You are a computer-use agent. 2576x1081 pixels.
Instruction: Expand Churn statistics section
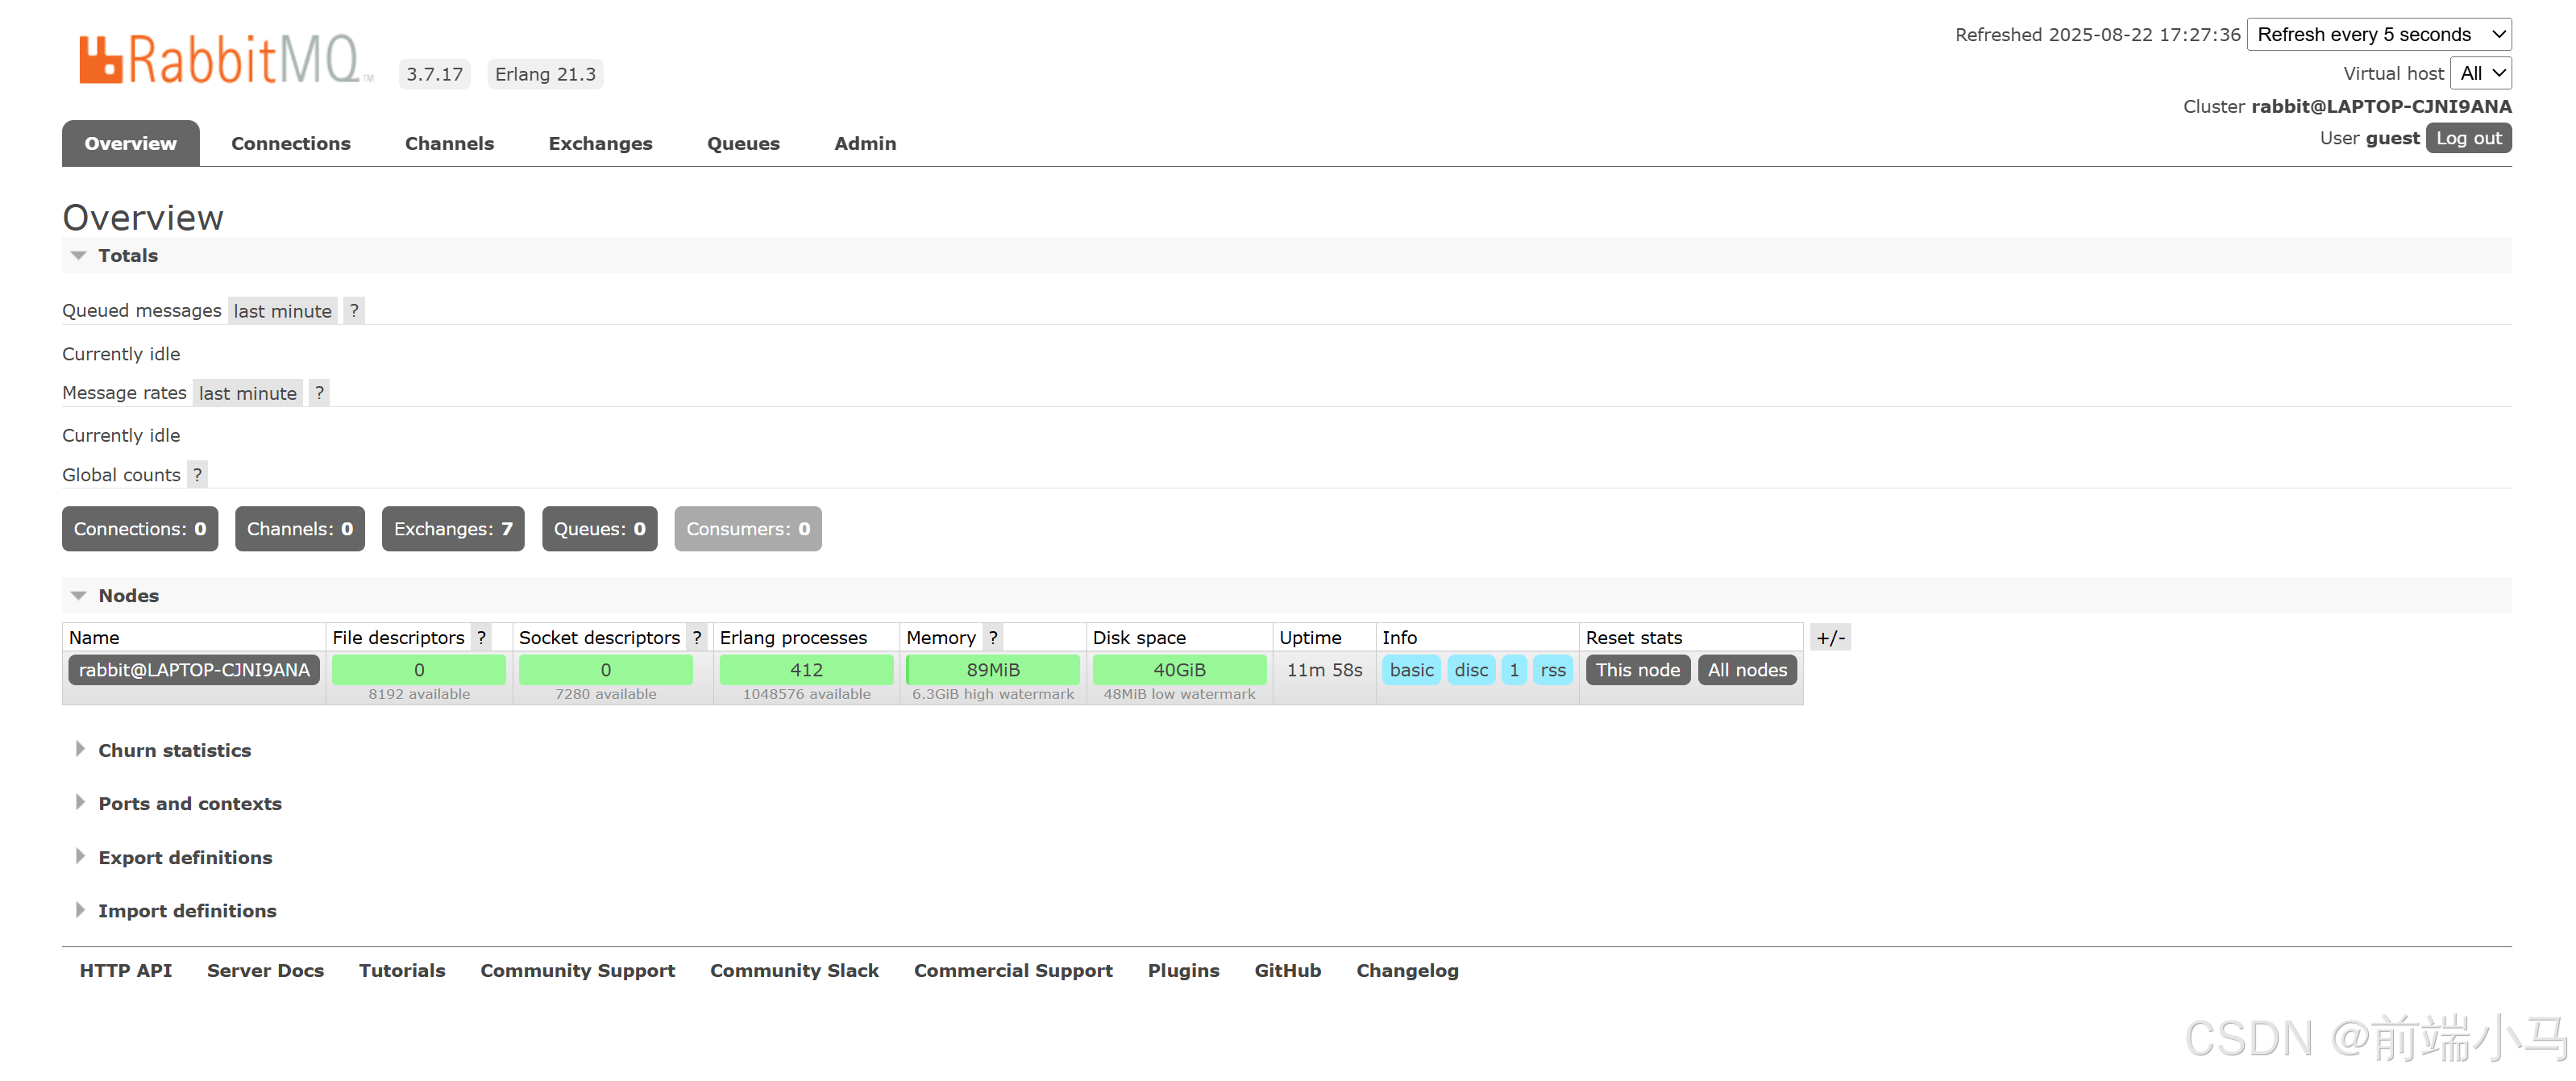174,750
